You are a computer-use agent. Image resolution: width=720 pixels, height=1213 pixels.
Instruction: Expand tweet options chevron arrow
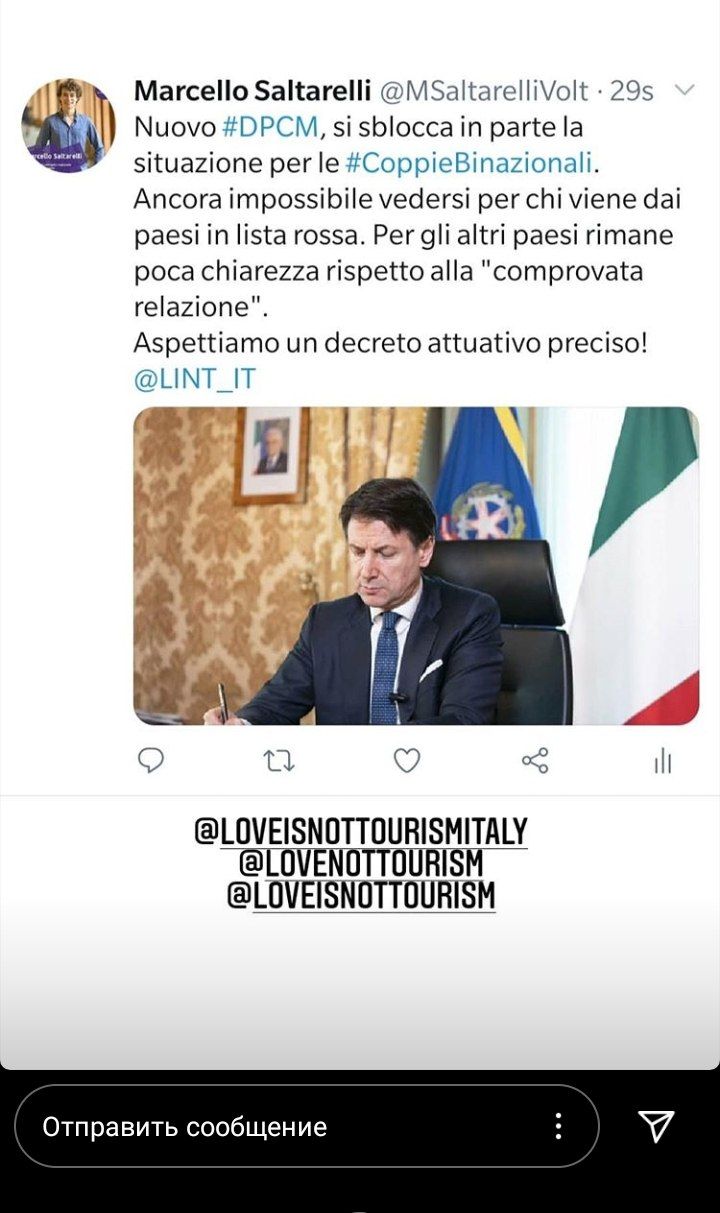685,91
